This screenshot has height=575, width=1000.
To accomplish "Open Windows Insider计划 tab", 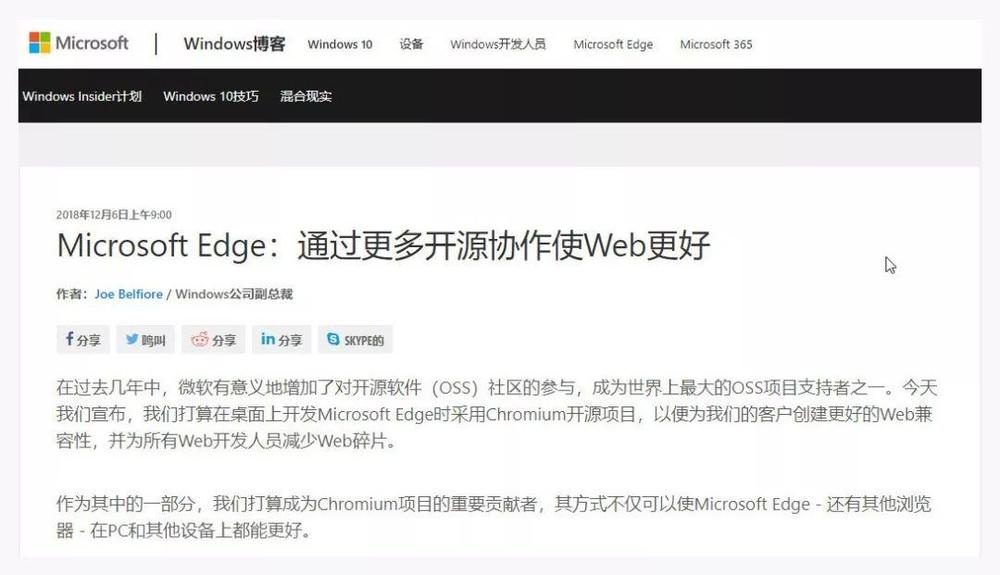I will [x=82, y=96].
